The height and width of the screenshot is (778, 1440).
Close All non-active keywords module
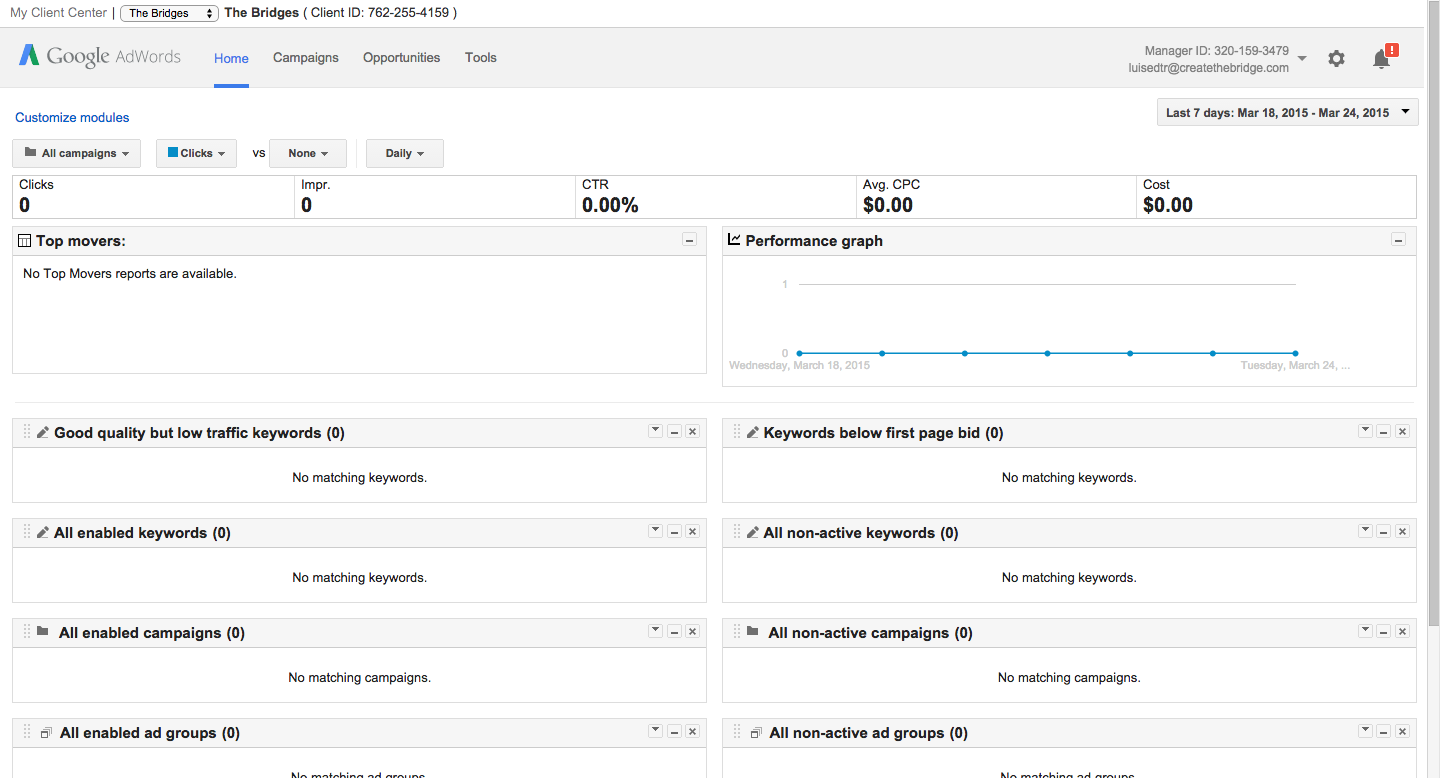tap(1402, 531)
